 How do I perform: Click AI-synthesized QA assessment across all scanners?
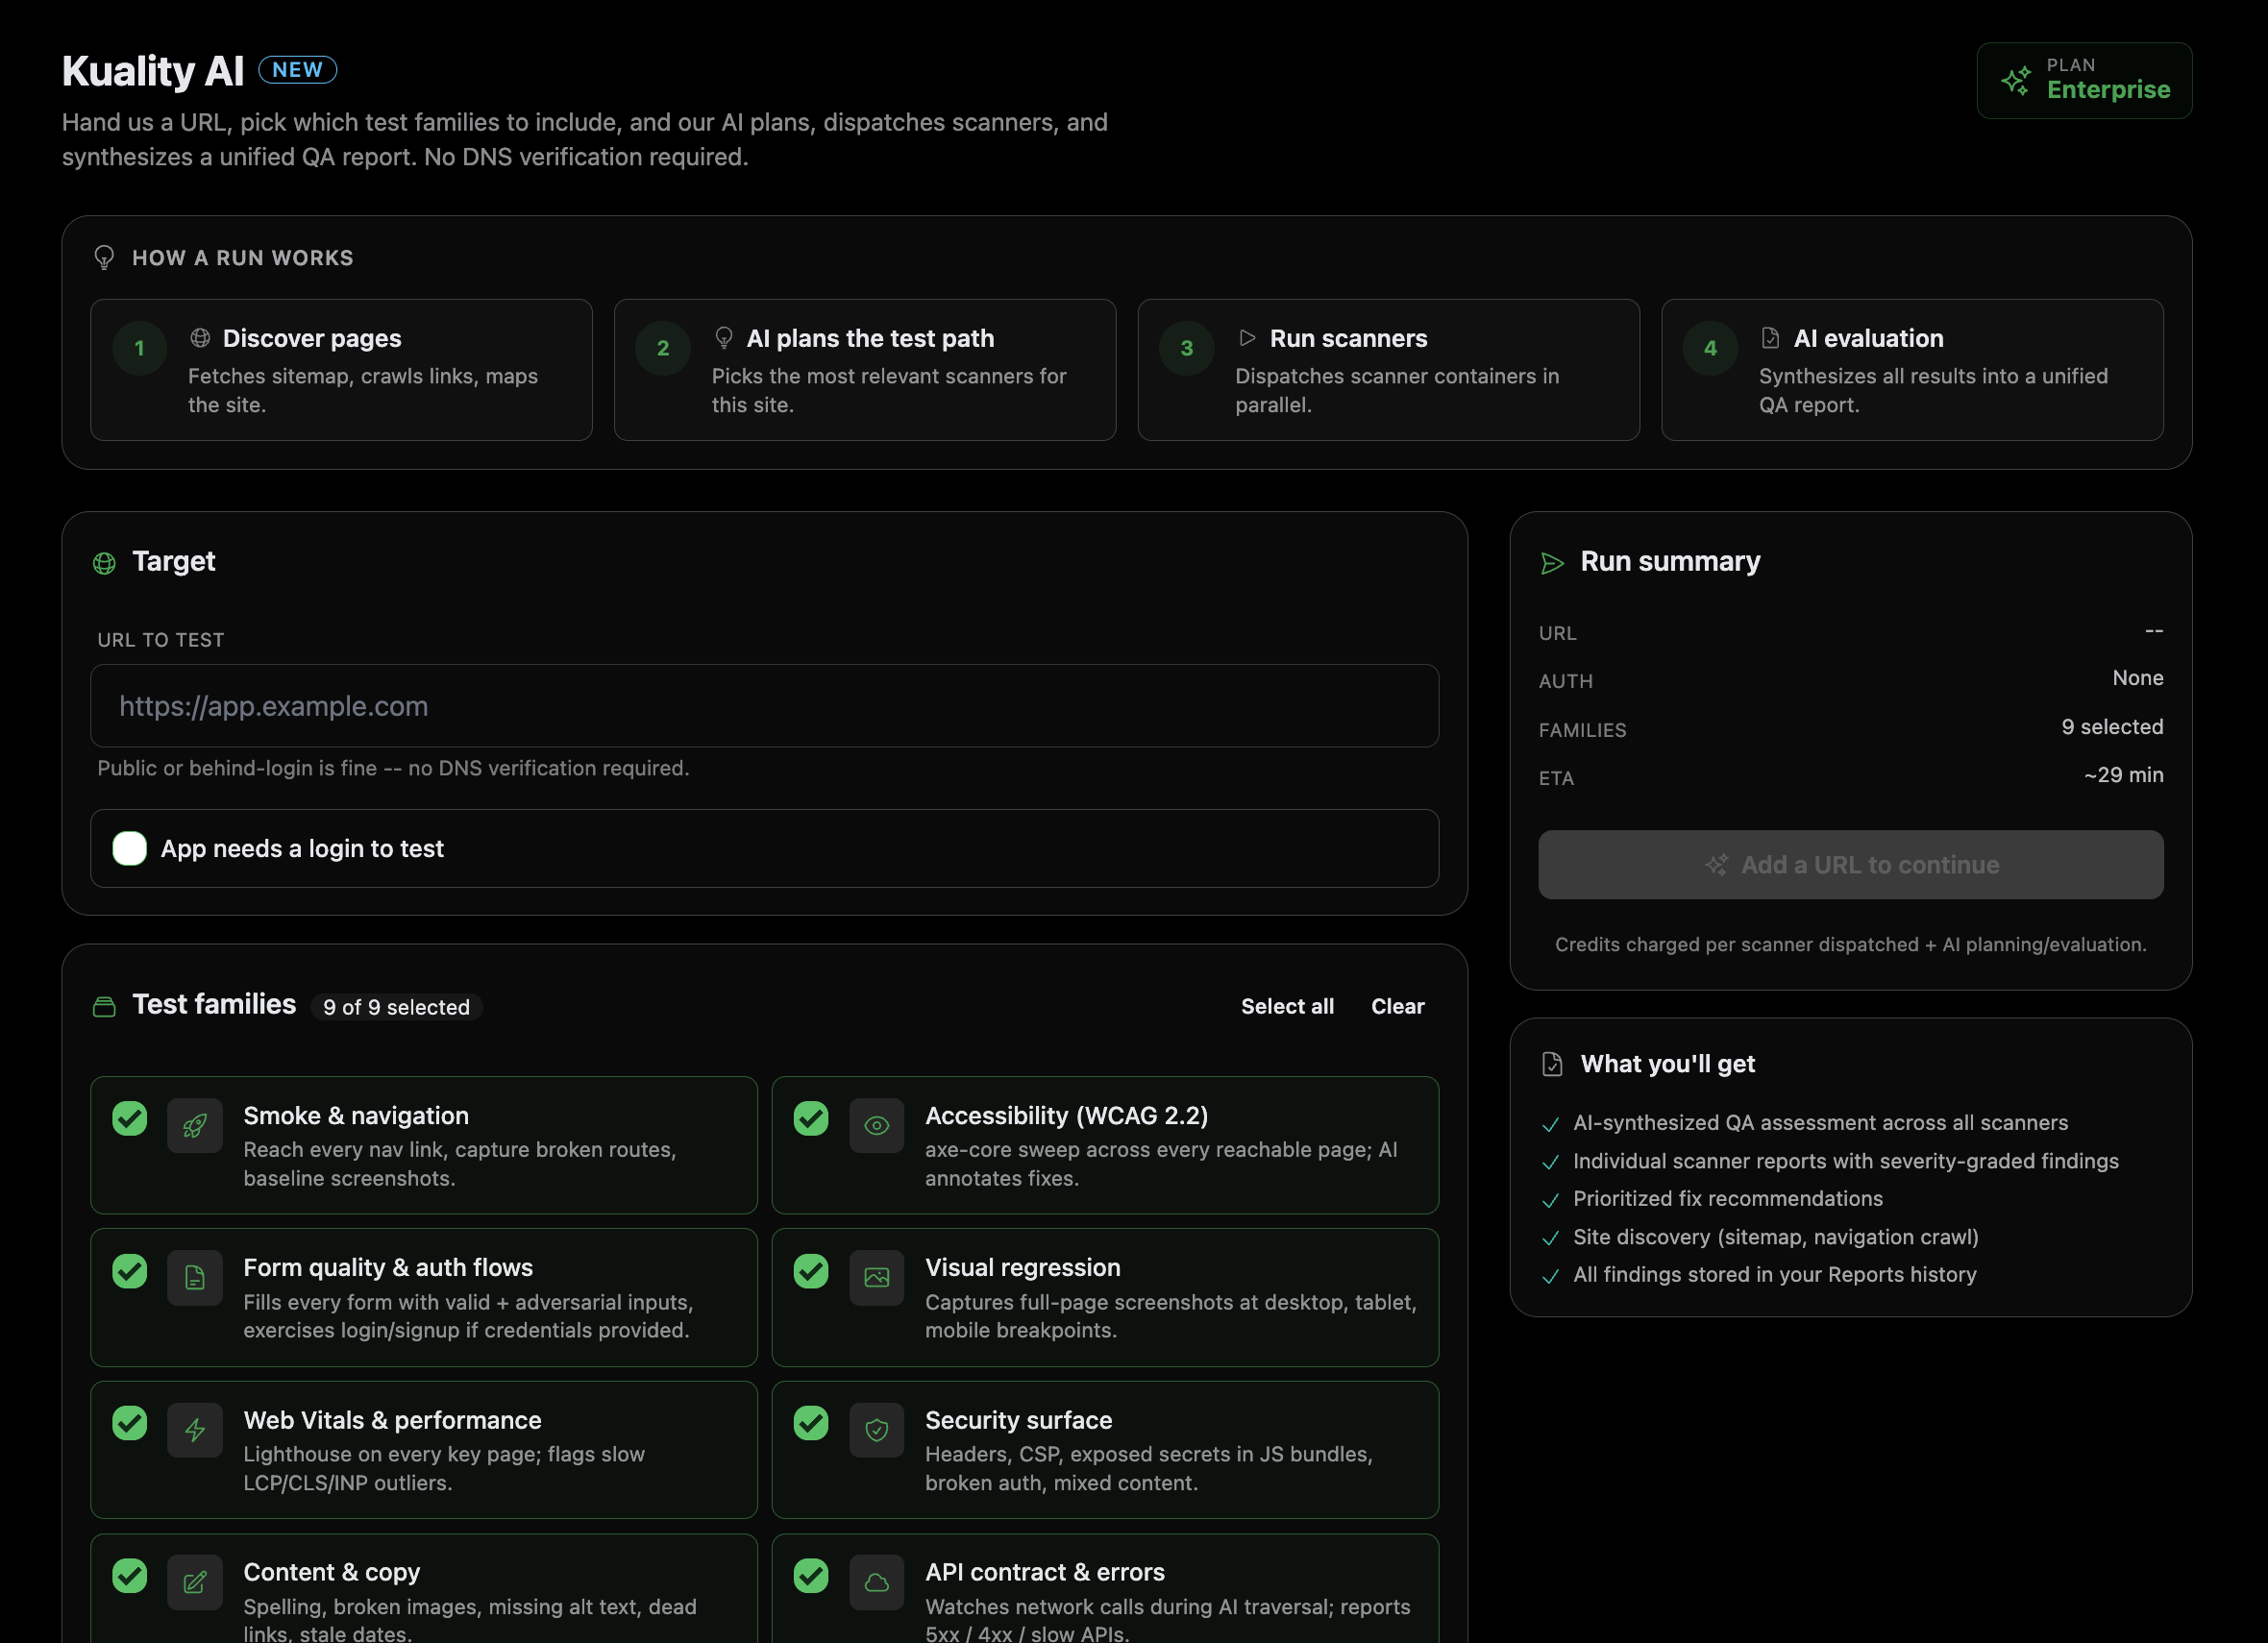point(1820,1123)
